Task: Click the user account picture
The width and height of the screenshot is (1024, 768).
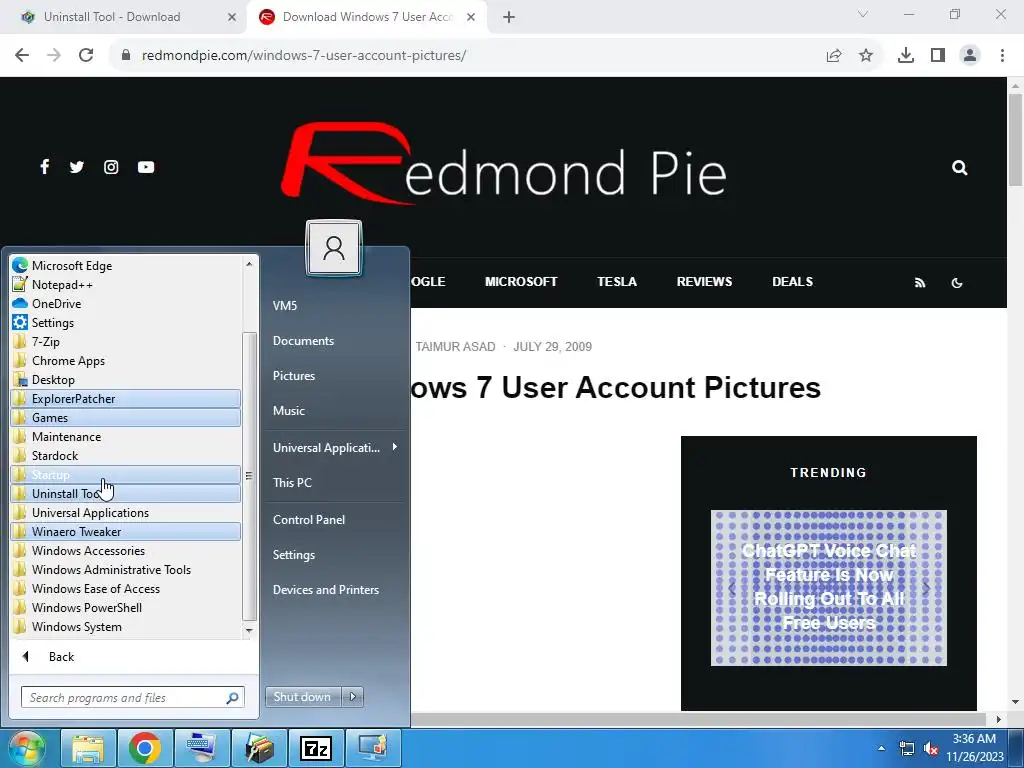Action: click(334, 248)
